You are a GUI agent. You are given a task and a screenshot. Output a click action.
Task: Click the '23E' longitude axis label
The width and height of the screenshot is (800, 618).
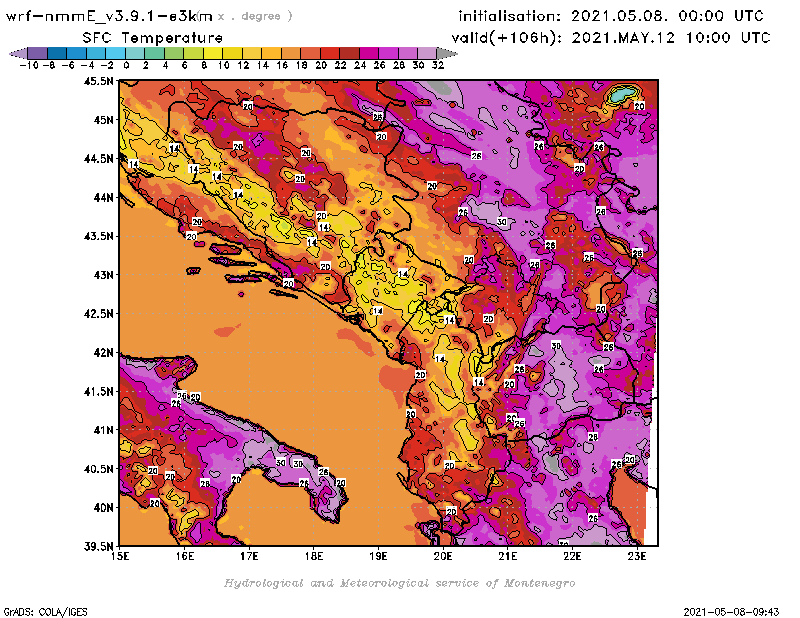(637, 556)
